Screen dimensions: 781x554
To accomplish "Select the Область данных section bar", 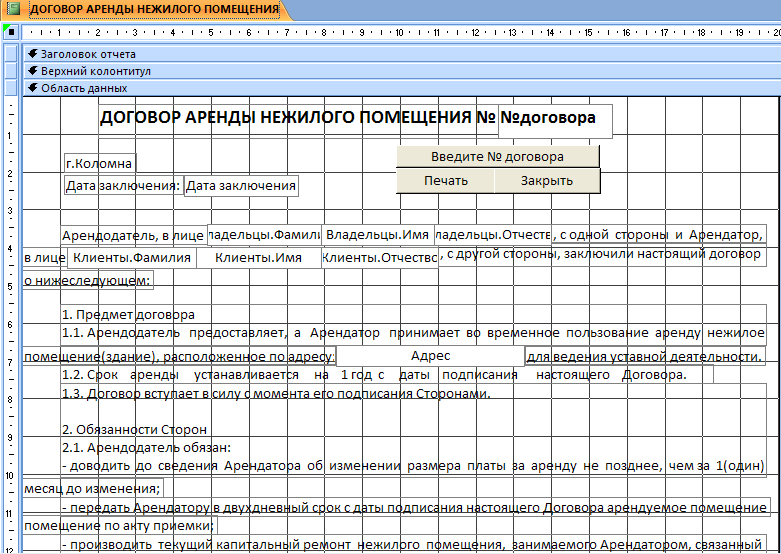I will [401, 88].
